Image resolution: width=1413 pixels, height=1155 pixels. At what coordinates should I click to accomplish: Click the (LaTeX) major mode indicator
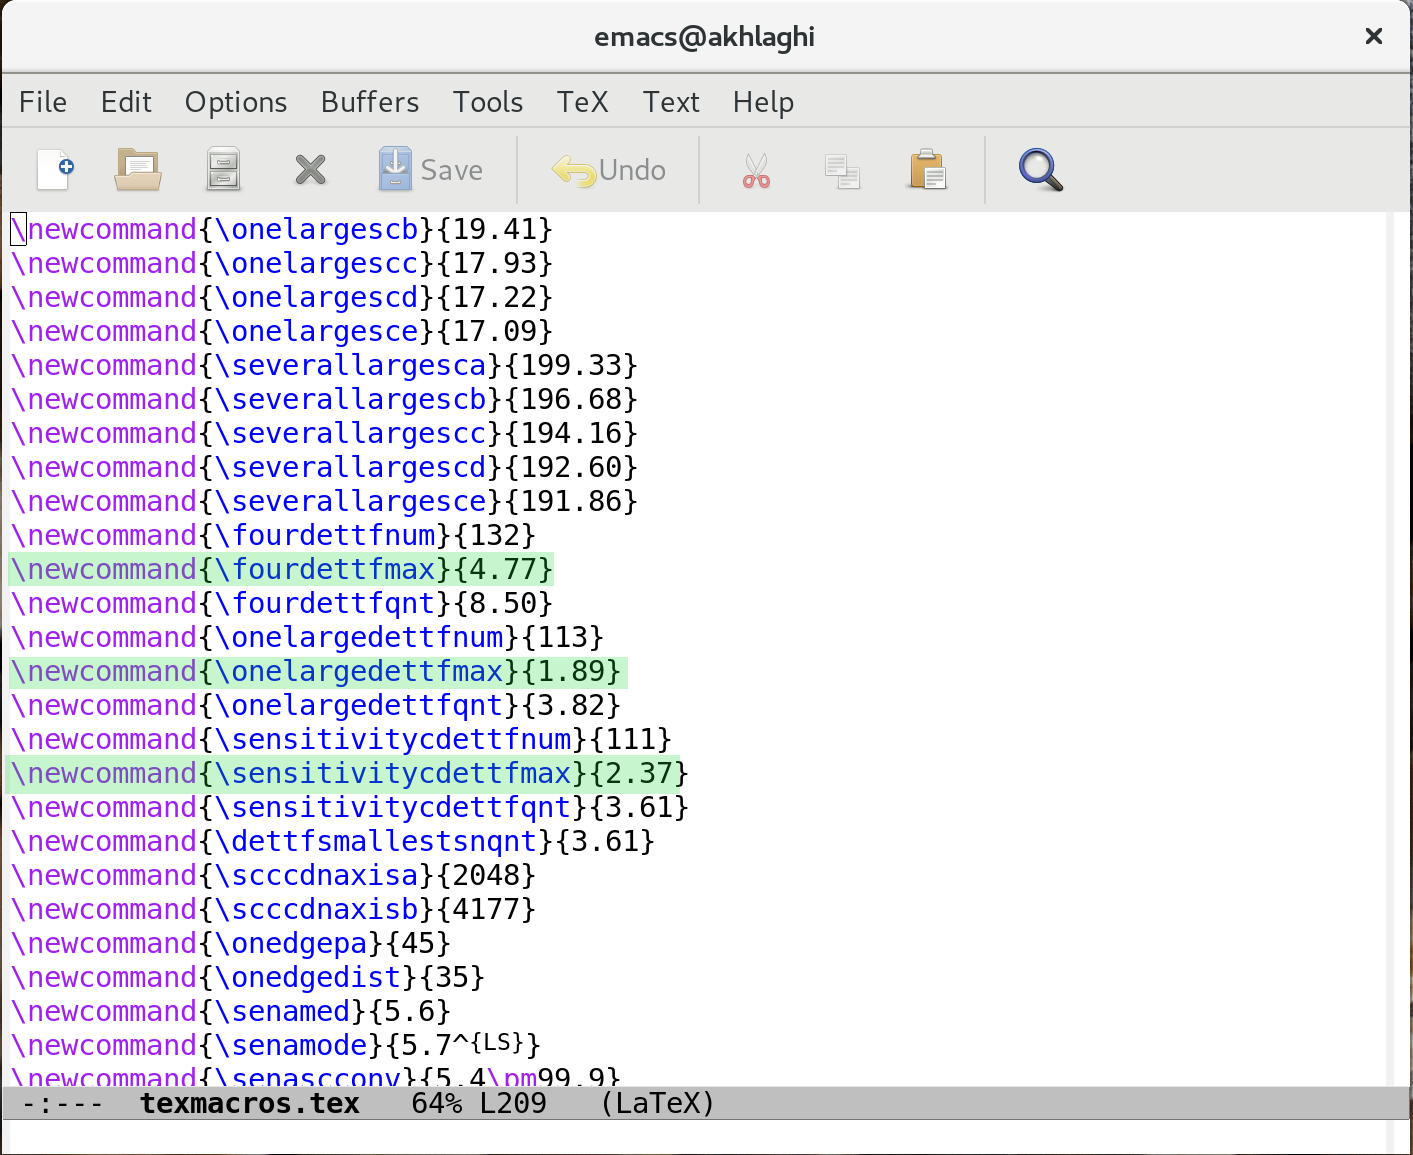coord(658,1103)
